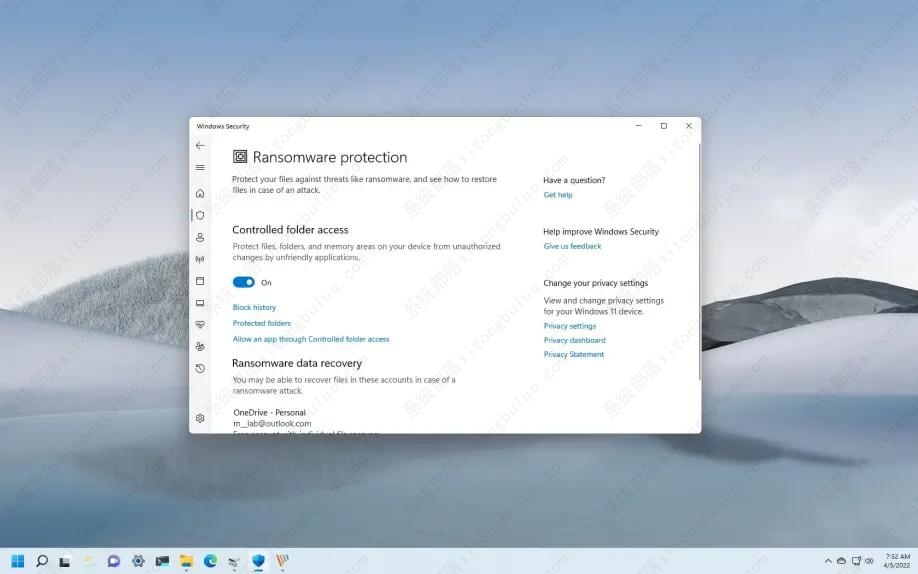The image size is (918, 574).
Task: Select Virus & threat protection shield icon
Action: [200, 215]
